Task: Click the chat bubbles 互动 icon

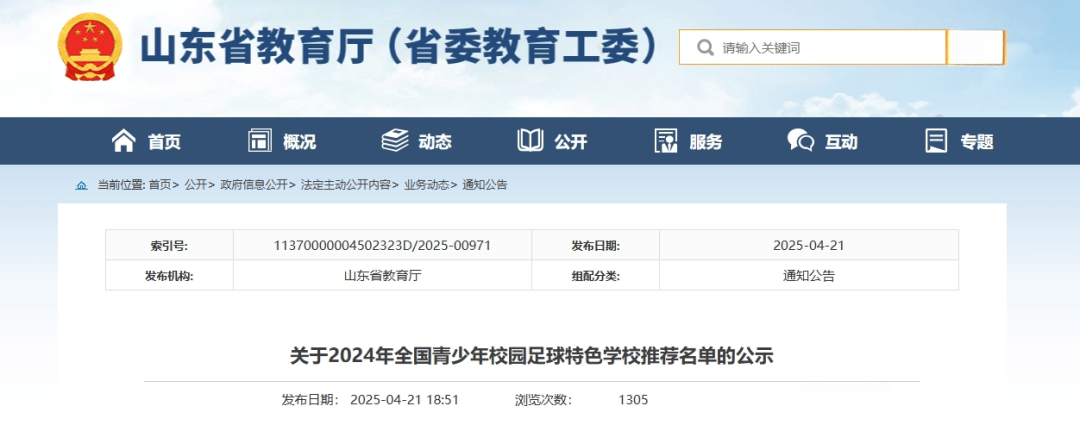Action: click(801, 141)
